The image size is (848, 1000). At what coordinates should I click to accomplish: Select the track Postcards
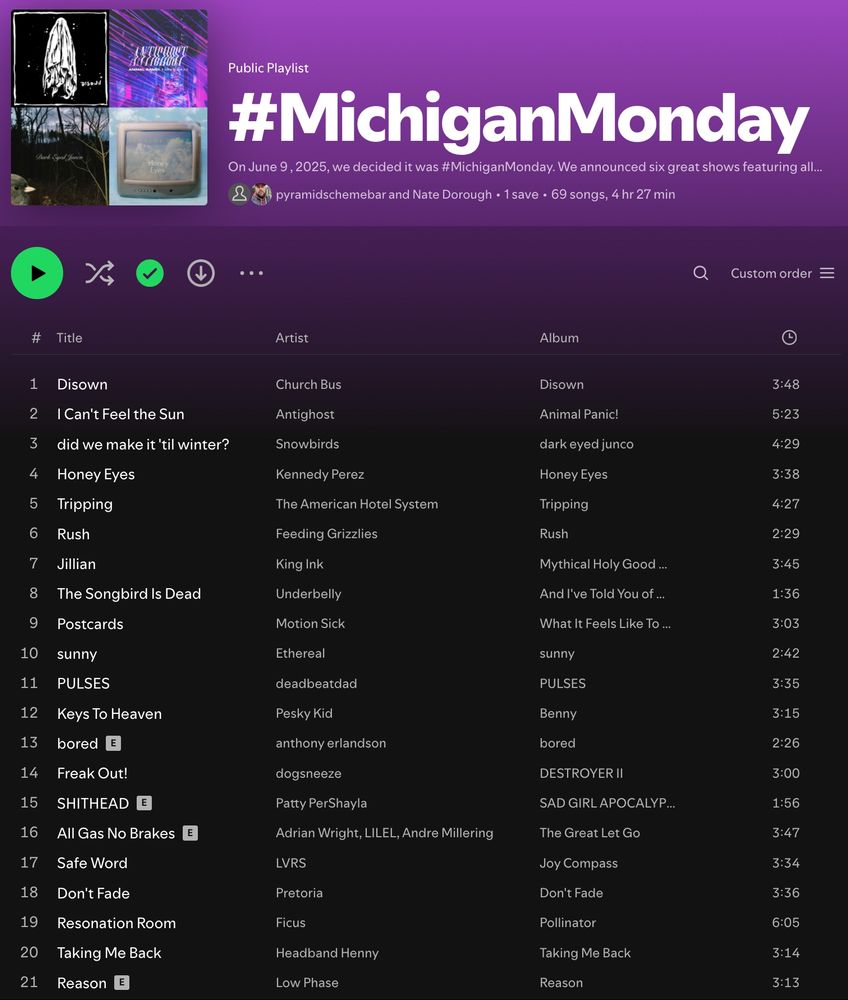pos(90,624)
